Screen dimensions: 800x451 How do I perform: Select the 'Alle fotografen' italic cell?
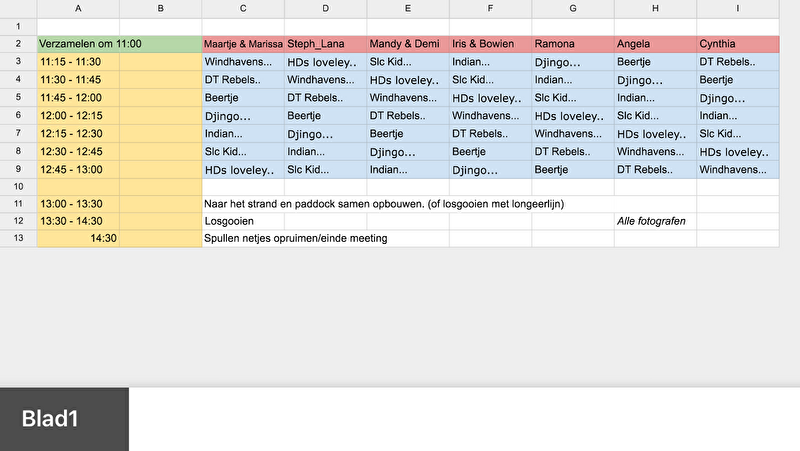pyautogui.click(x=655, y=221)
